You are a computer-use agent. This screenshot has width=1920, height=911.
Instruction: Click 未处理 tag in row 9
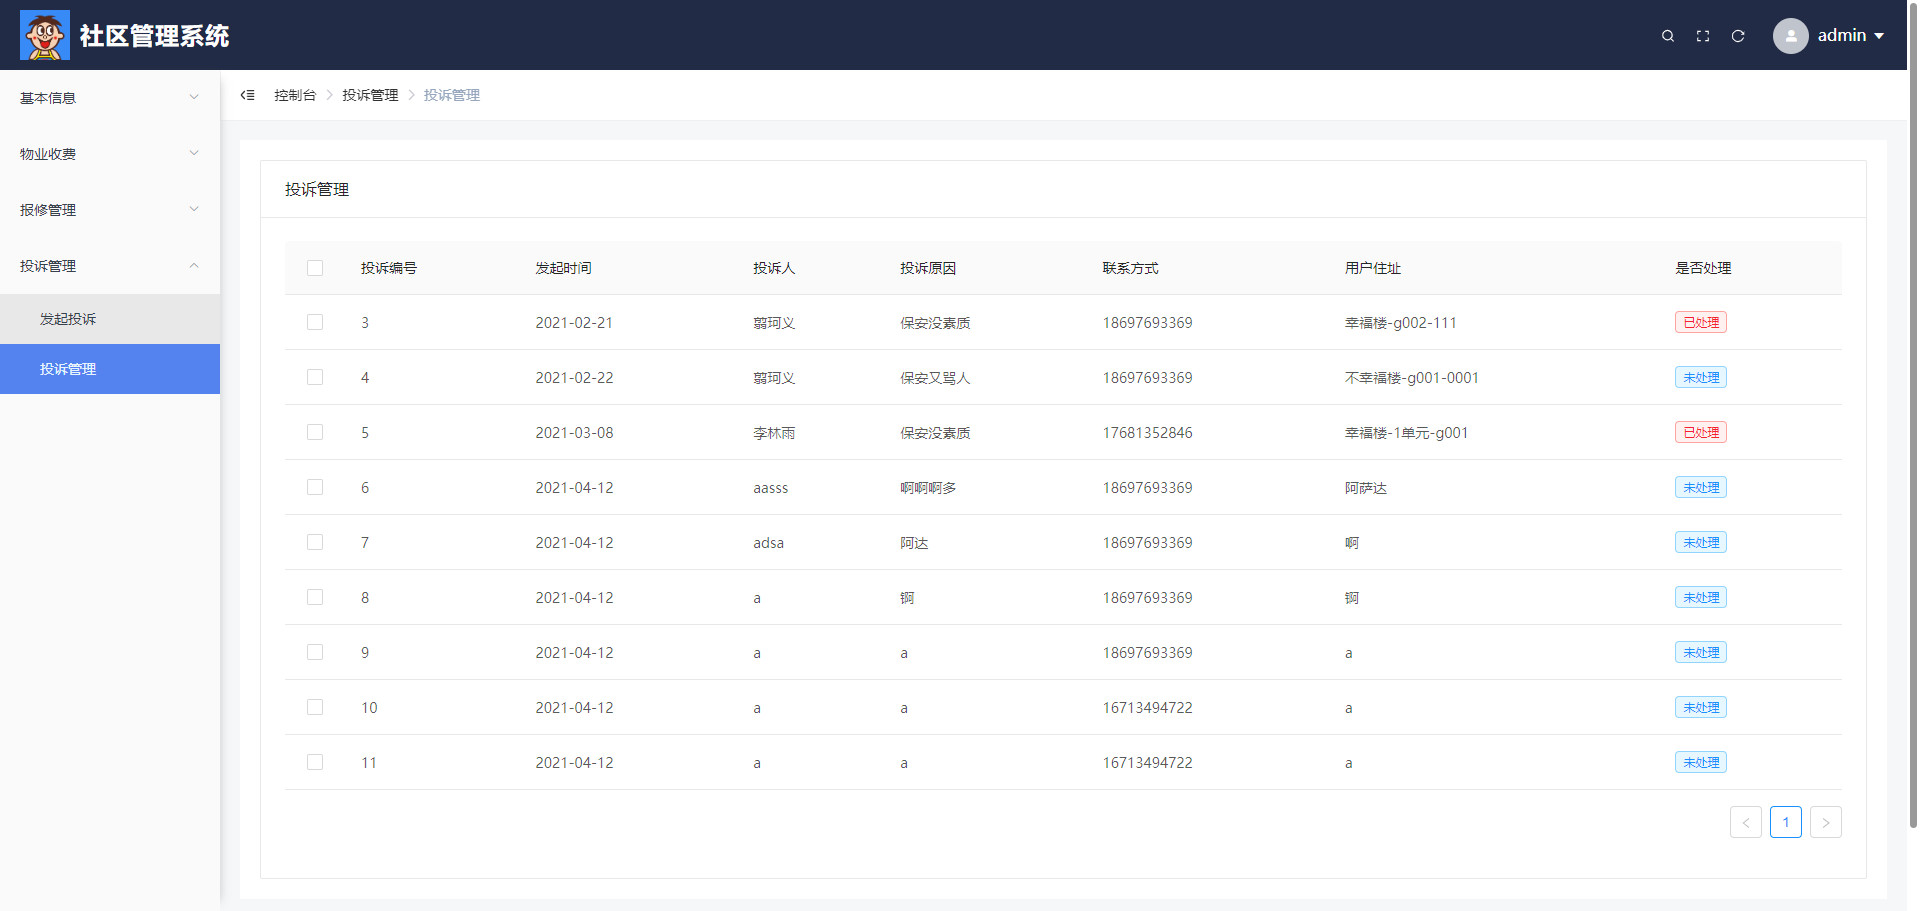(x=1701, y=652)
